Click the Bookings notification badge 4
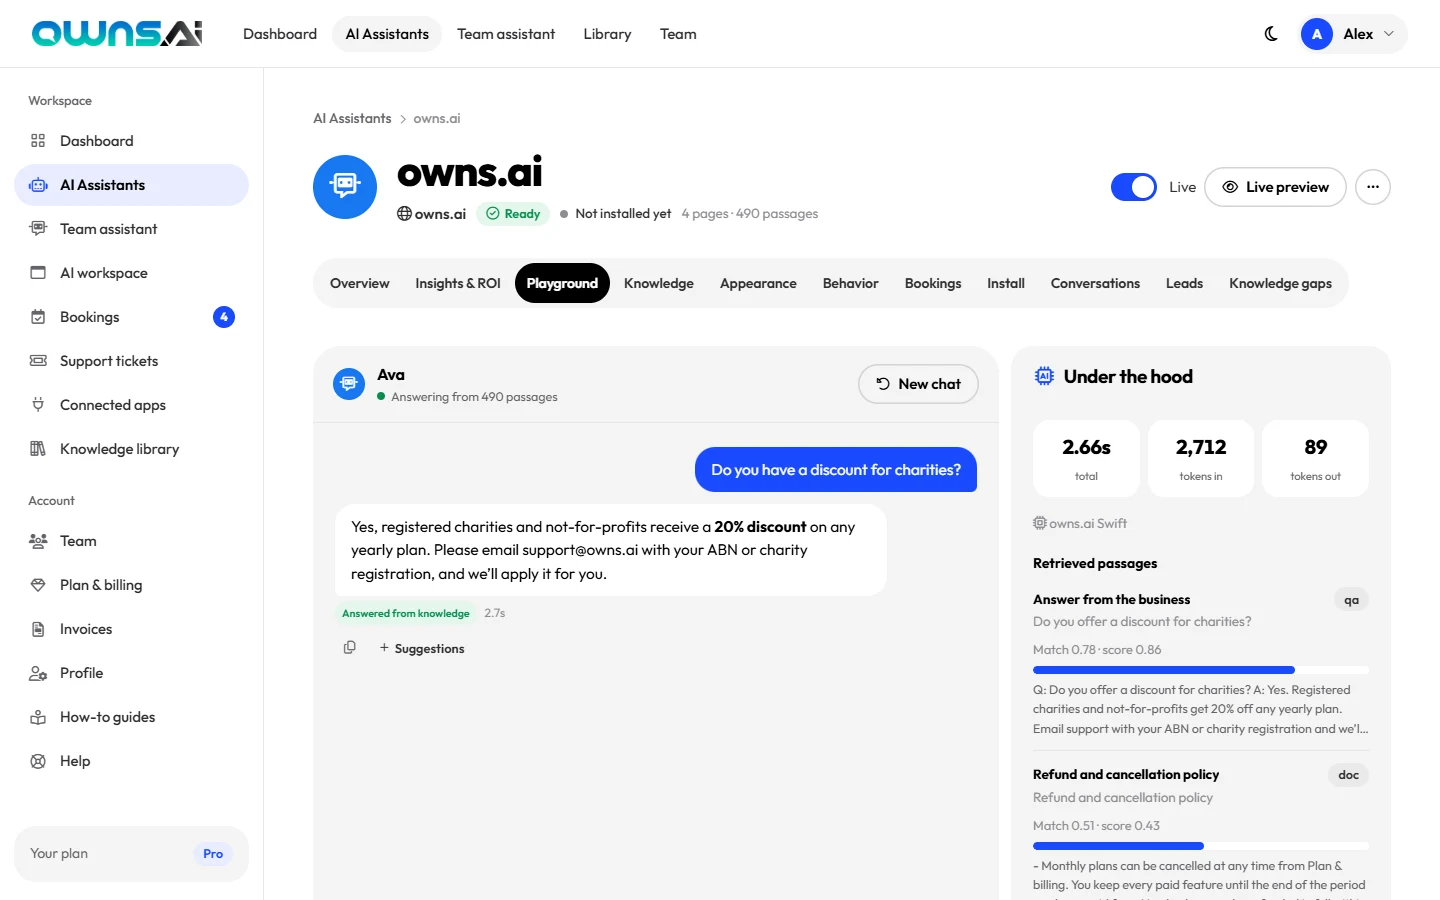1440x900 pixels. pos(224,317)
